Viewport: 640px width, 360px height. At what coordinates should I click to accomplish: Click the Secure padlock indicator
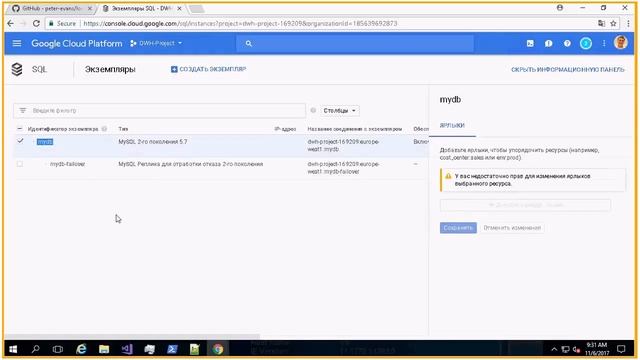click(x=62, y=24)
